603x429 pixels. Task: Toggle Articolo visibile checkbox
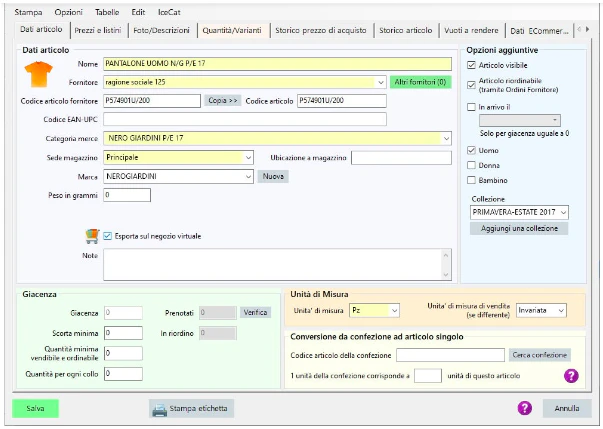pyautogui.click(x=471, y=65)
